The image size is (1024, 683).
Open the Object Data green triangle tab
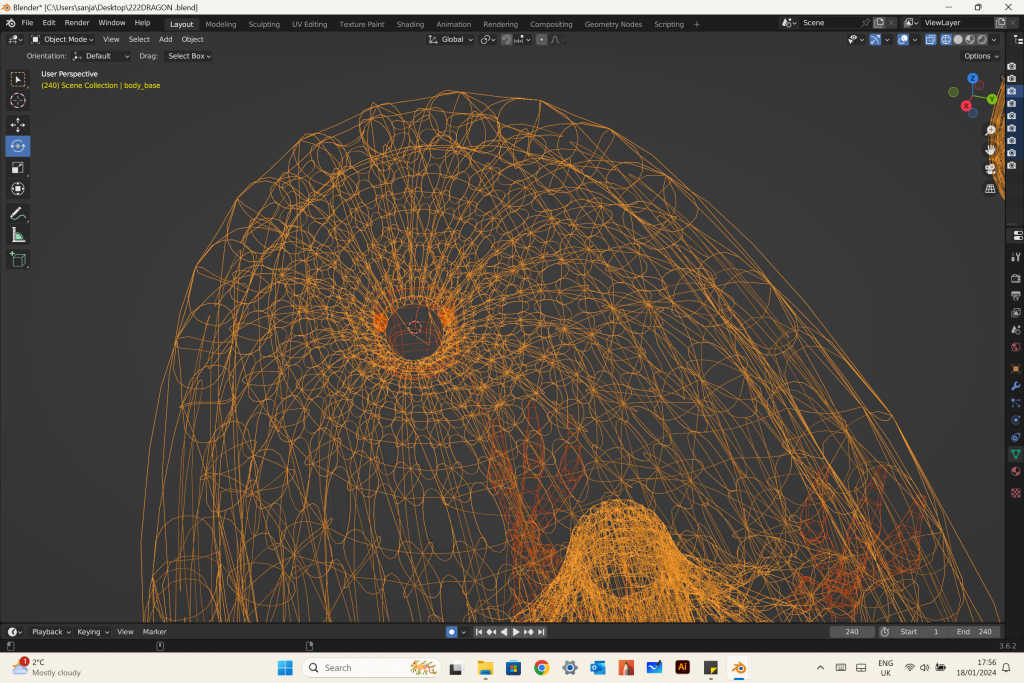(1016, 454)
